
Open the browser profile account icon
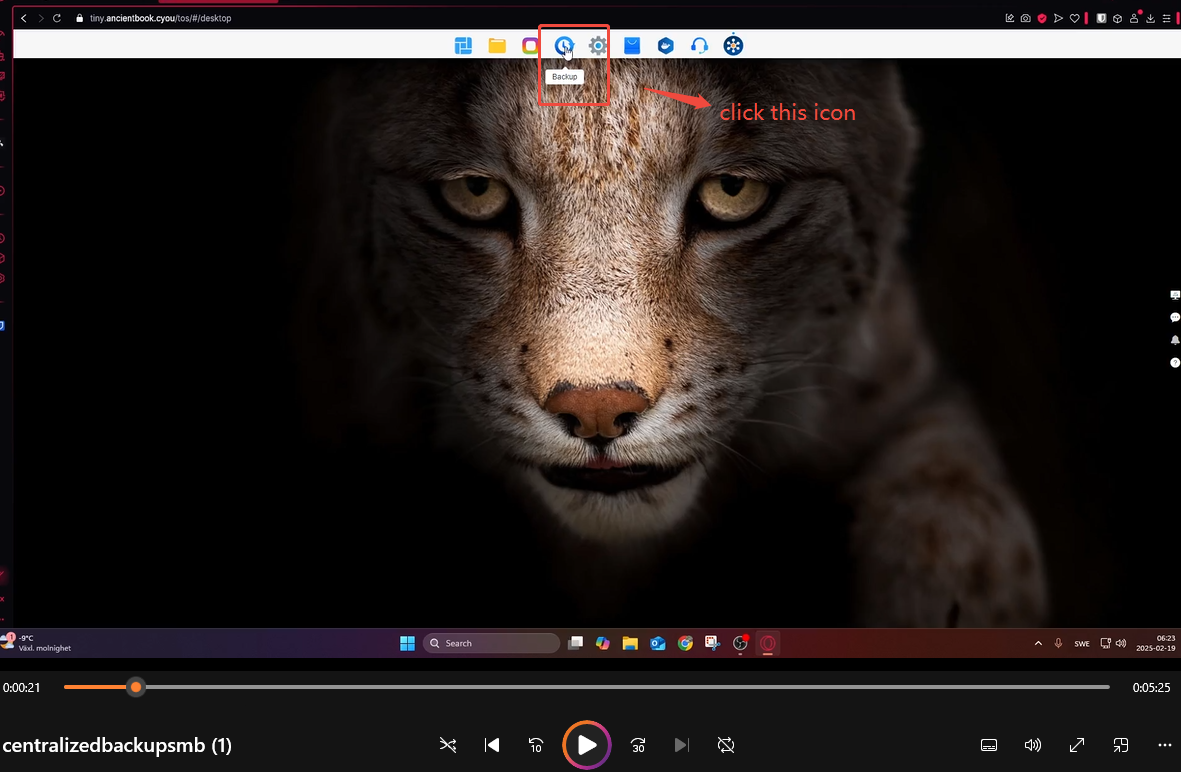[x=1134, y=18]
